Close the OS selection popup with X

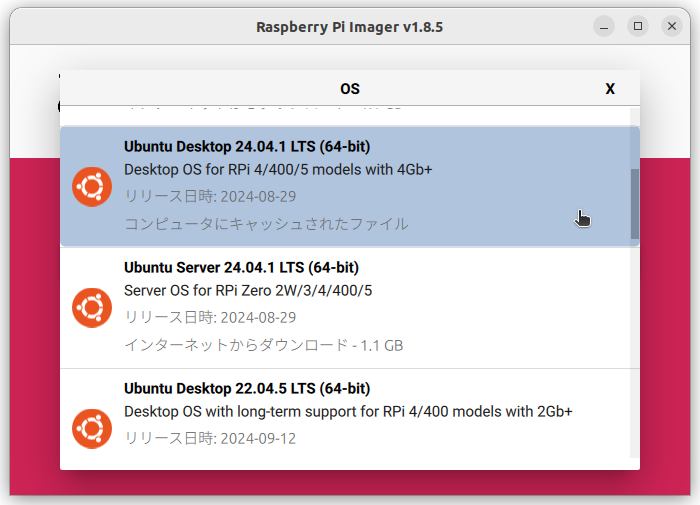[x=610, y=89]
